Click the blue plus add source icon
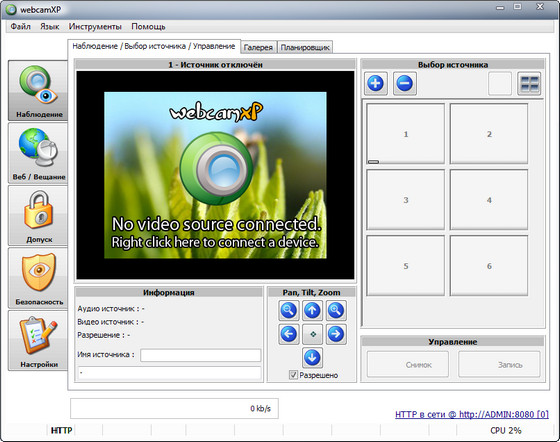This screenshot has height=442, width=560. pos(375,84)
